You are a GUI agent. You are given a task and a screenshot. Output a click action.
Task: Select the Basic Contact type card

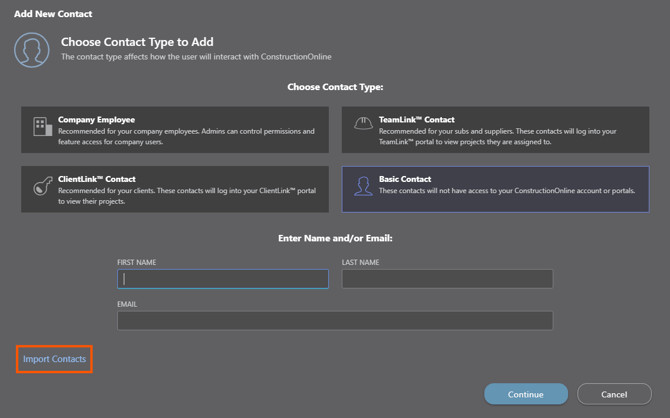495,189
